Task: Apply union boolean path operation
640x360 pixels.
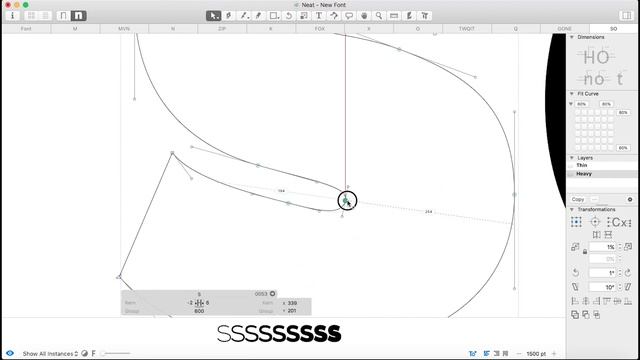Action: [x=575, y=315]
